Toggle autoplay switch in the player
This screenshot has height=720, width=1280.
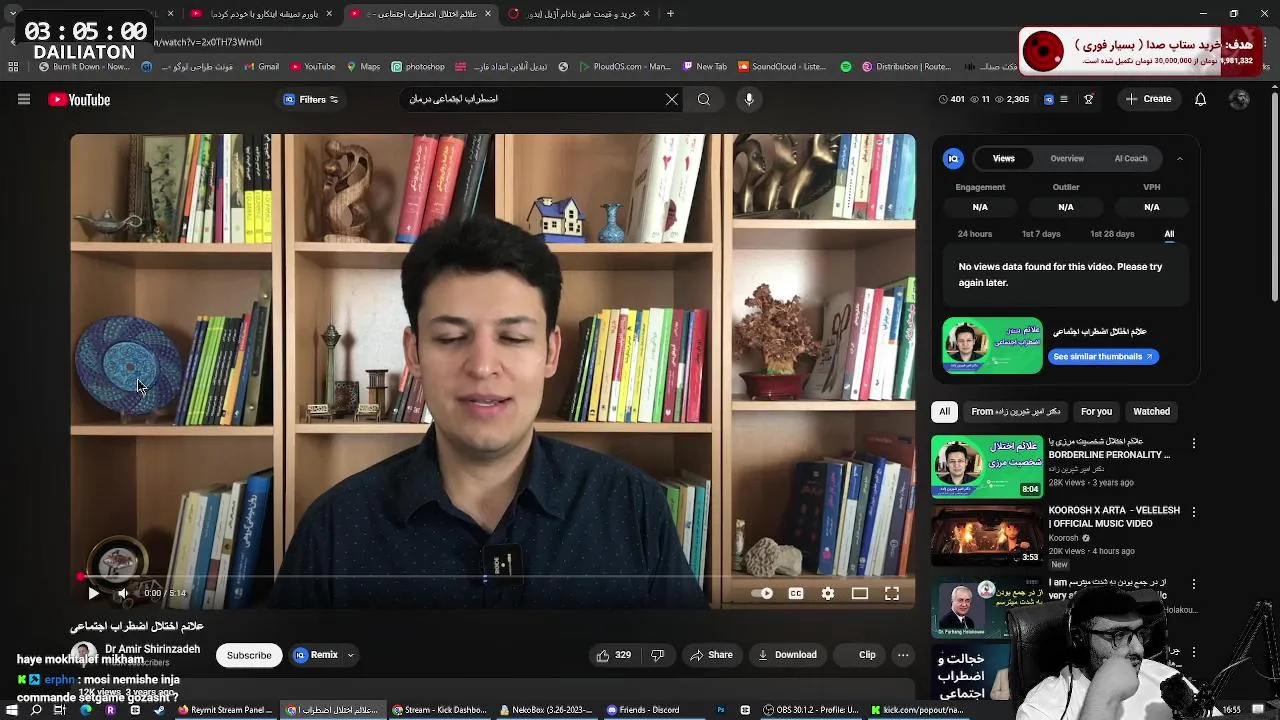click(x=762, y=593)
